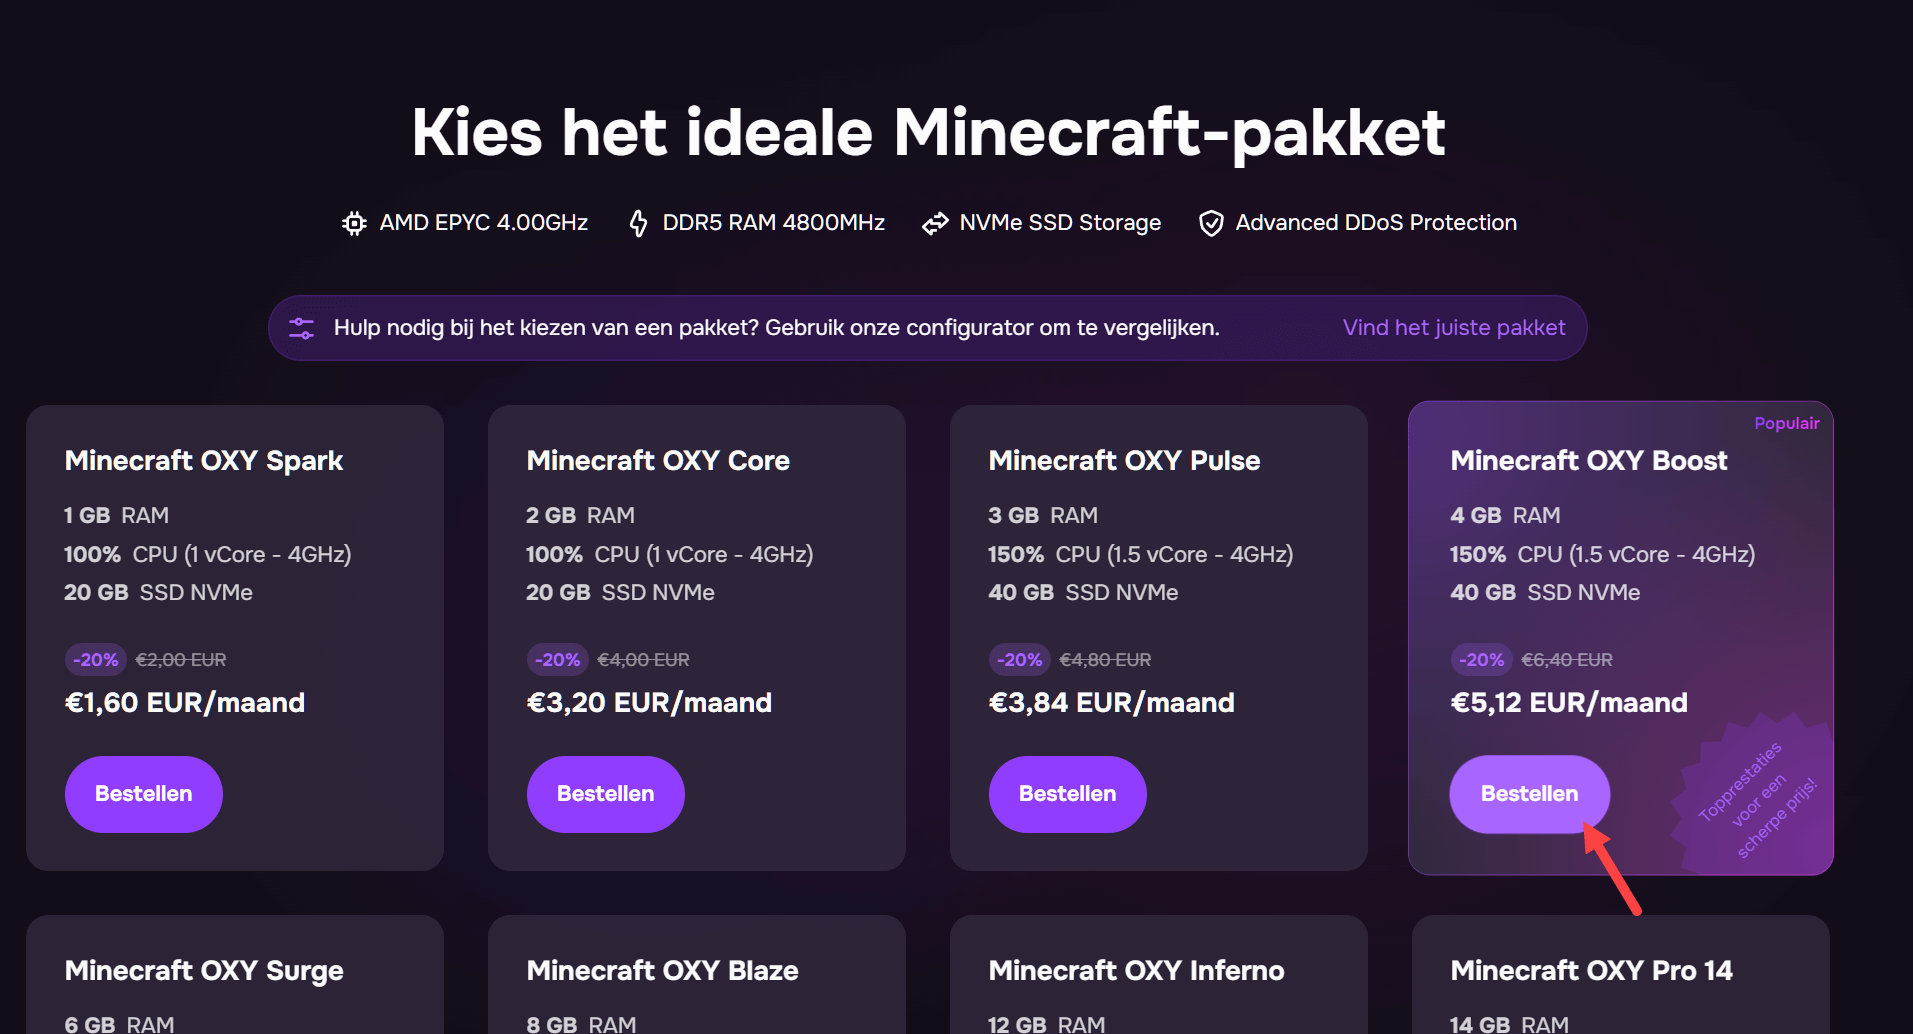Select the Minecraft OXY Pulse card title
Viewport: 1913px width, 1034px height.
1123,460
